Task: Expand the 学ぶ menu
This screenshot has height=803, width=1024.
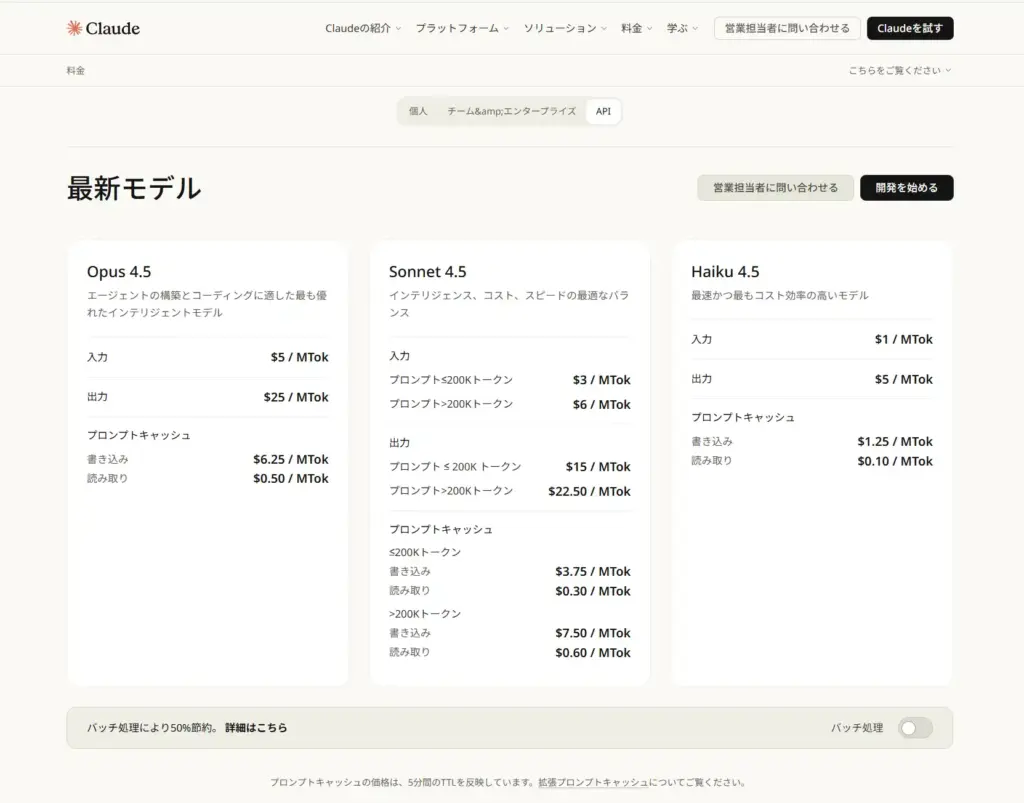Action: click(x=683, y=29)
